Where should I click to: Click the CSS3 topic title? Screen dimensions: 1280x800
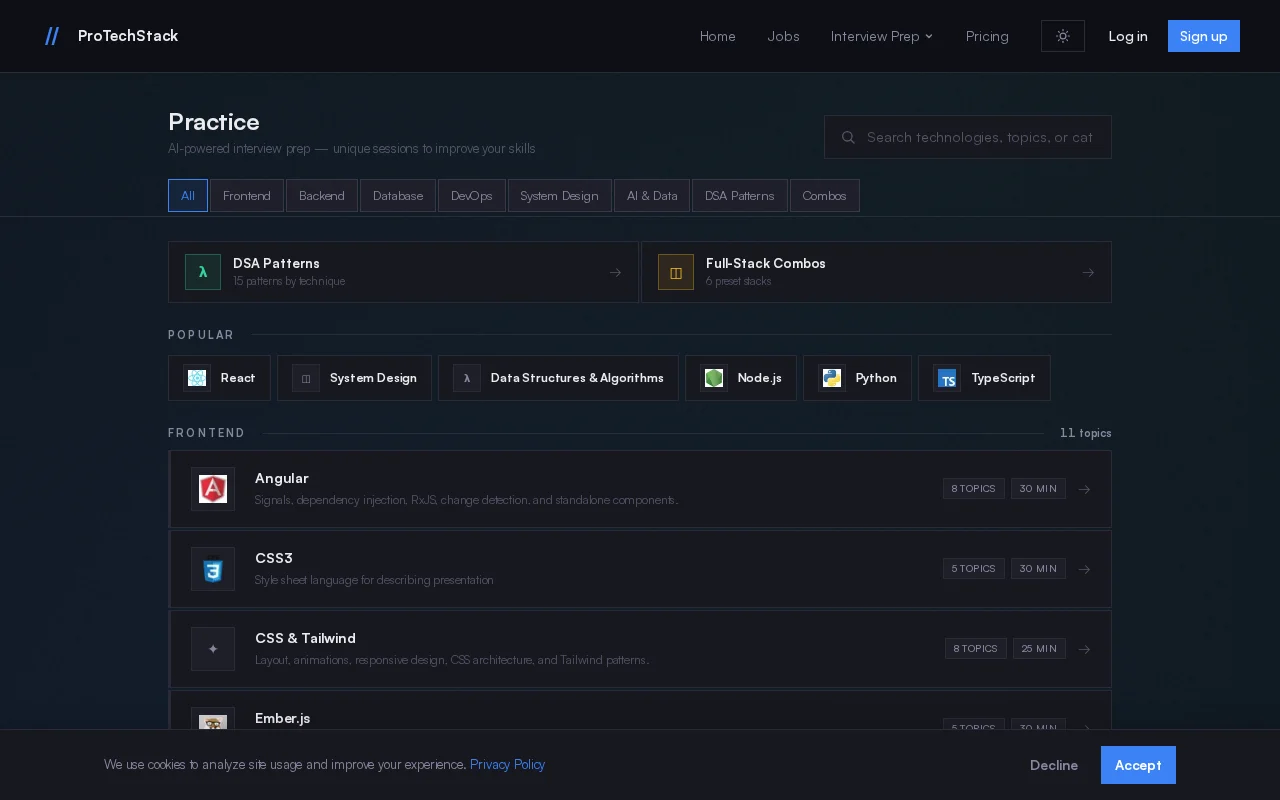pyautogui.click(x=274, y=558)
